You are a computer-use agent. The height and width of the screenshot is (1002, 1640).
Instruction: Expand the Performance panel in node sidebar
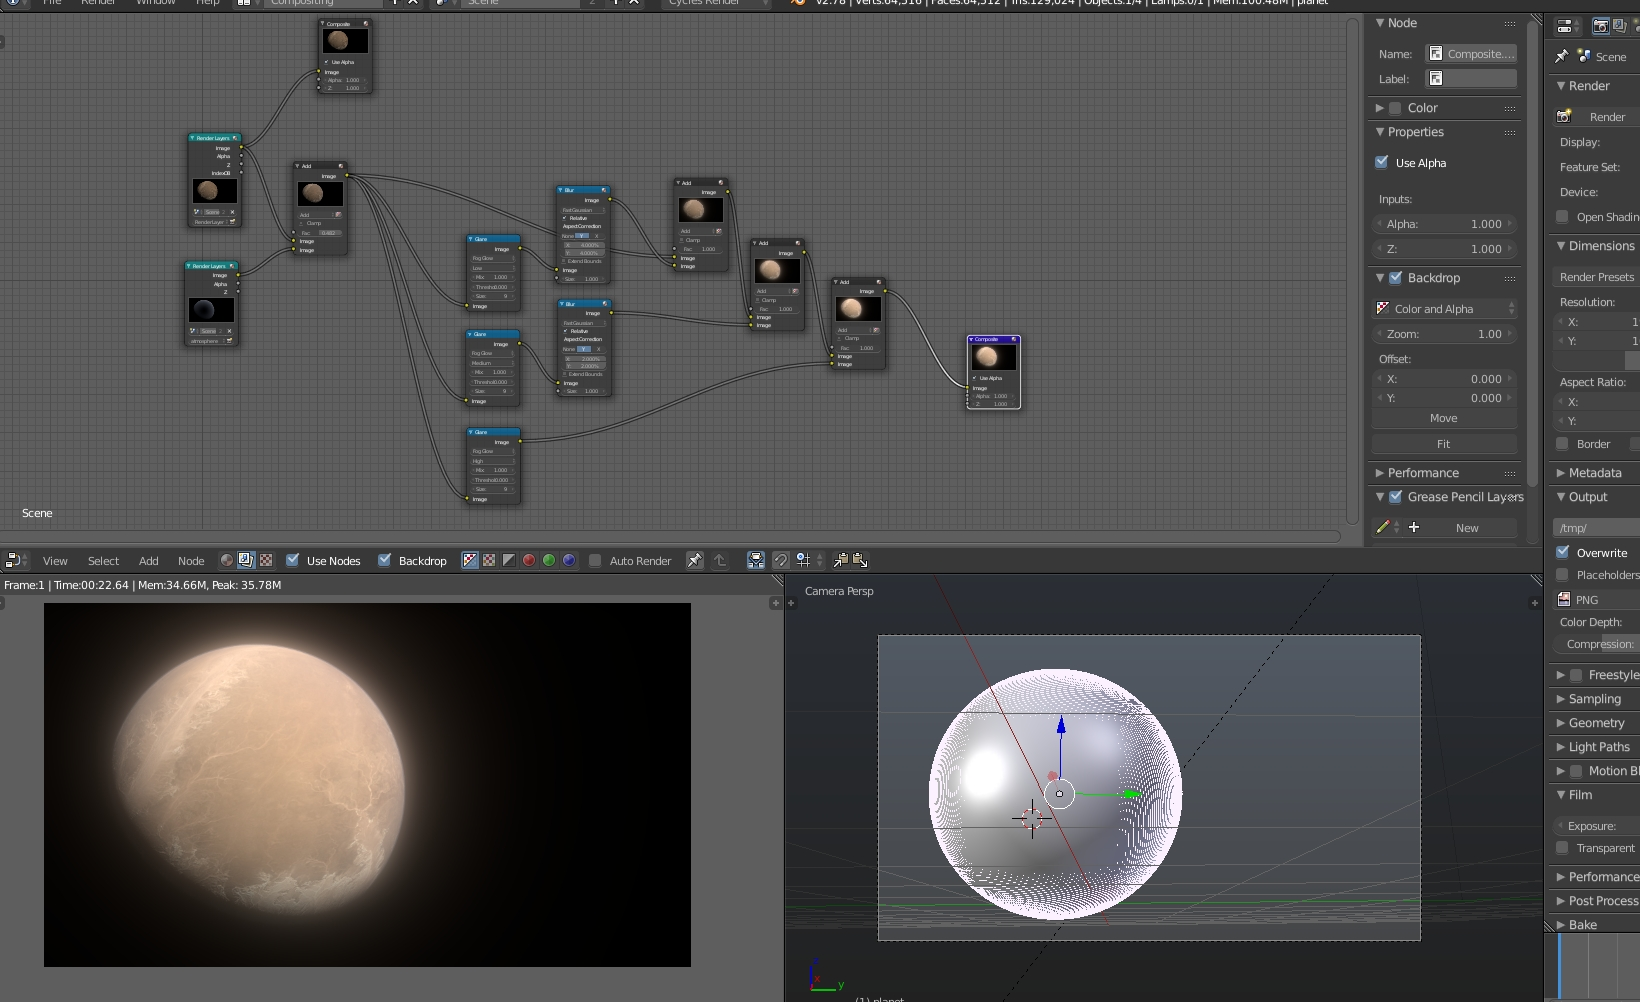point(1380,473)
